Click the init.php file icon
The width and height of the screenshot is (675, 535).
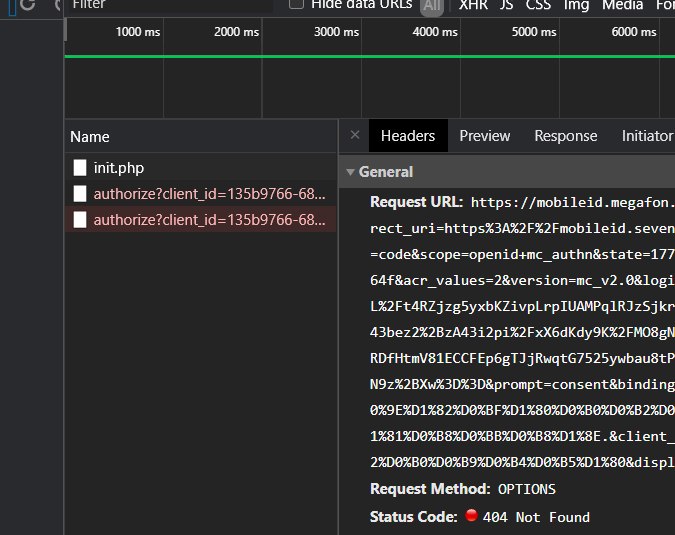point(80,168)
